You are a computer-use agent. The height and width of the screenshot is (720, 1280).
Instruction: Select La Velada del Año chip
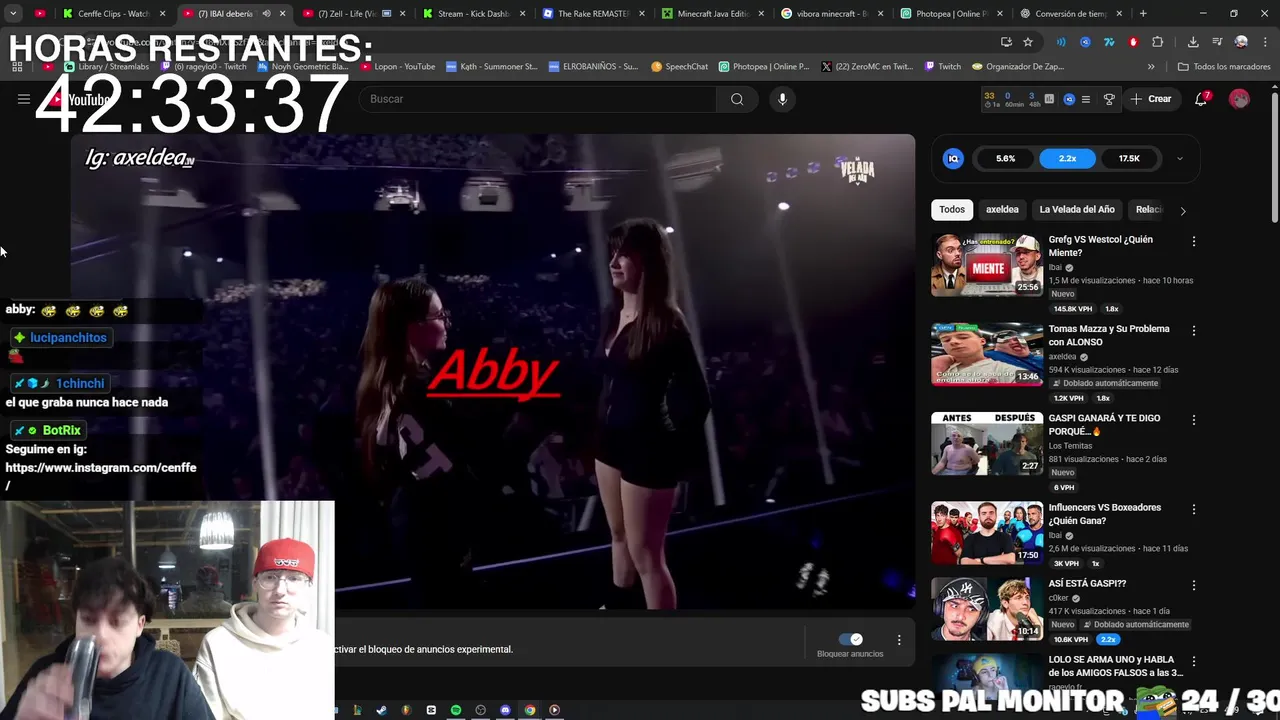click(1077, 210)
